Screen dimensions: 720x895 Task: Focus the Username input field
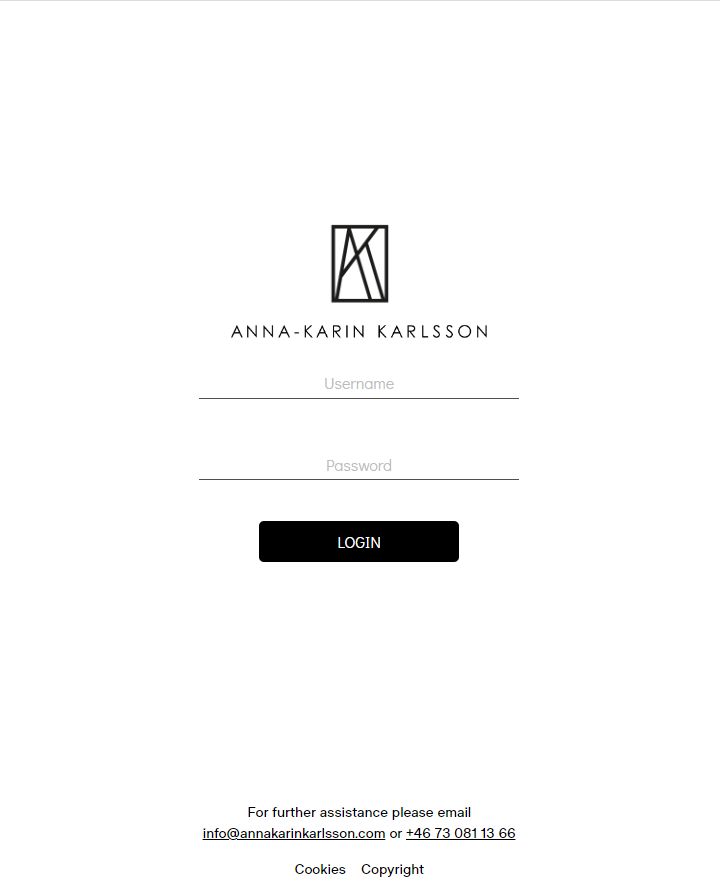point(359,383)
